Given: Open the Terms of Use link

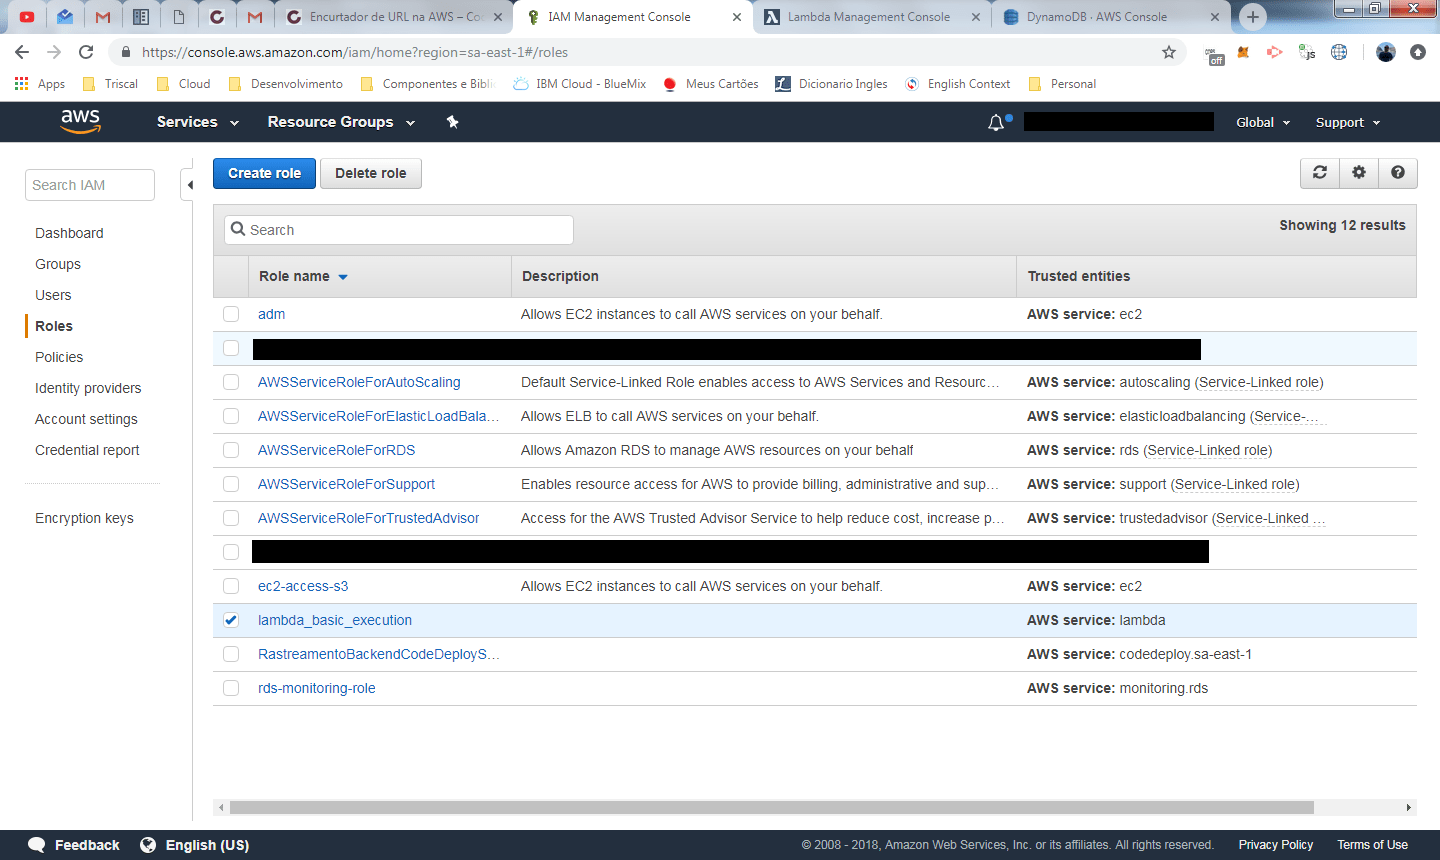Looking at the screenshot, I should pos(1372,845).
